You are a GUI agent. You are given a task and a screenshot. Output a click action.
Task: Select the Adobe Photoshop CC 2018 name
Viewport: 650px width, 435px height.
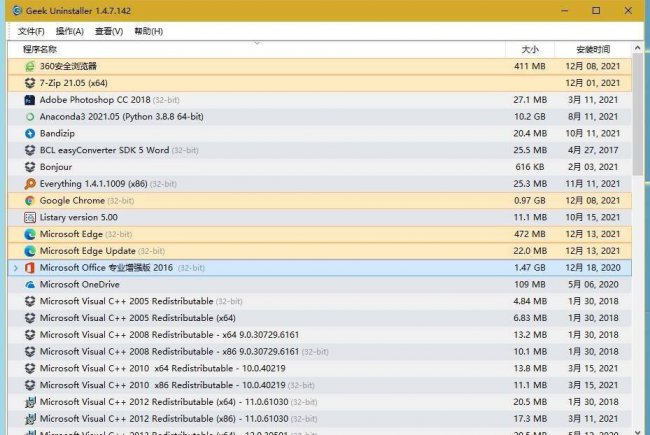(95, 100)
